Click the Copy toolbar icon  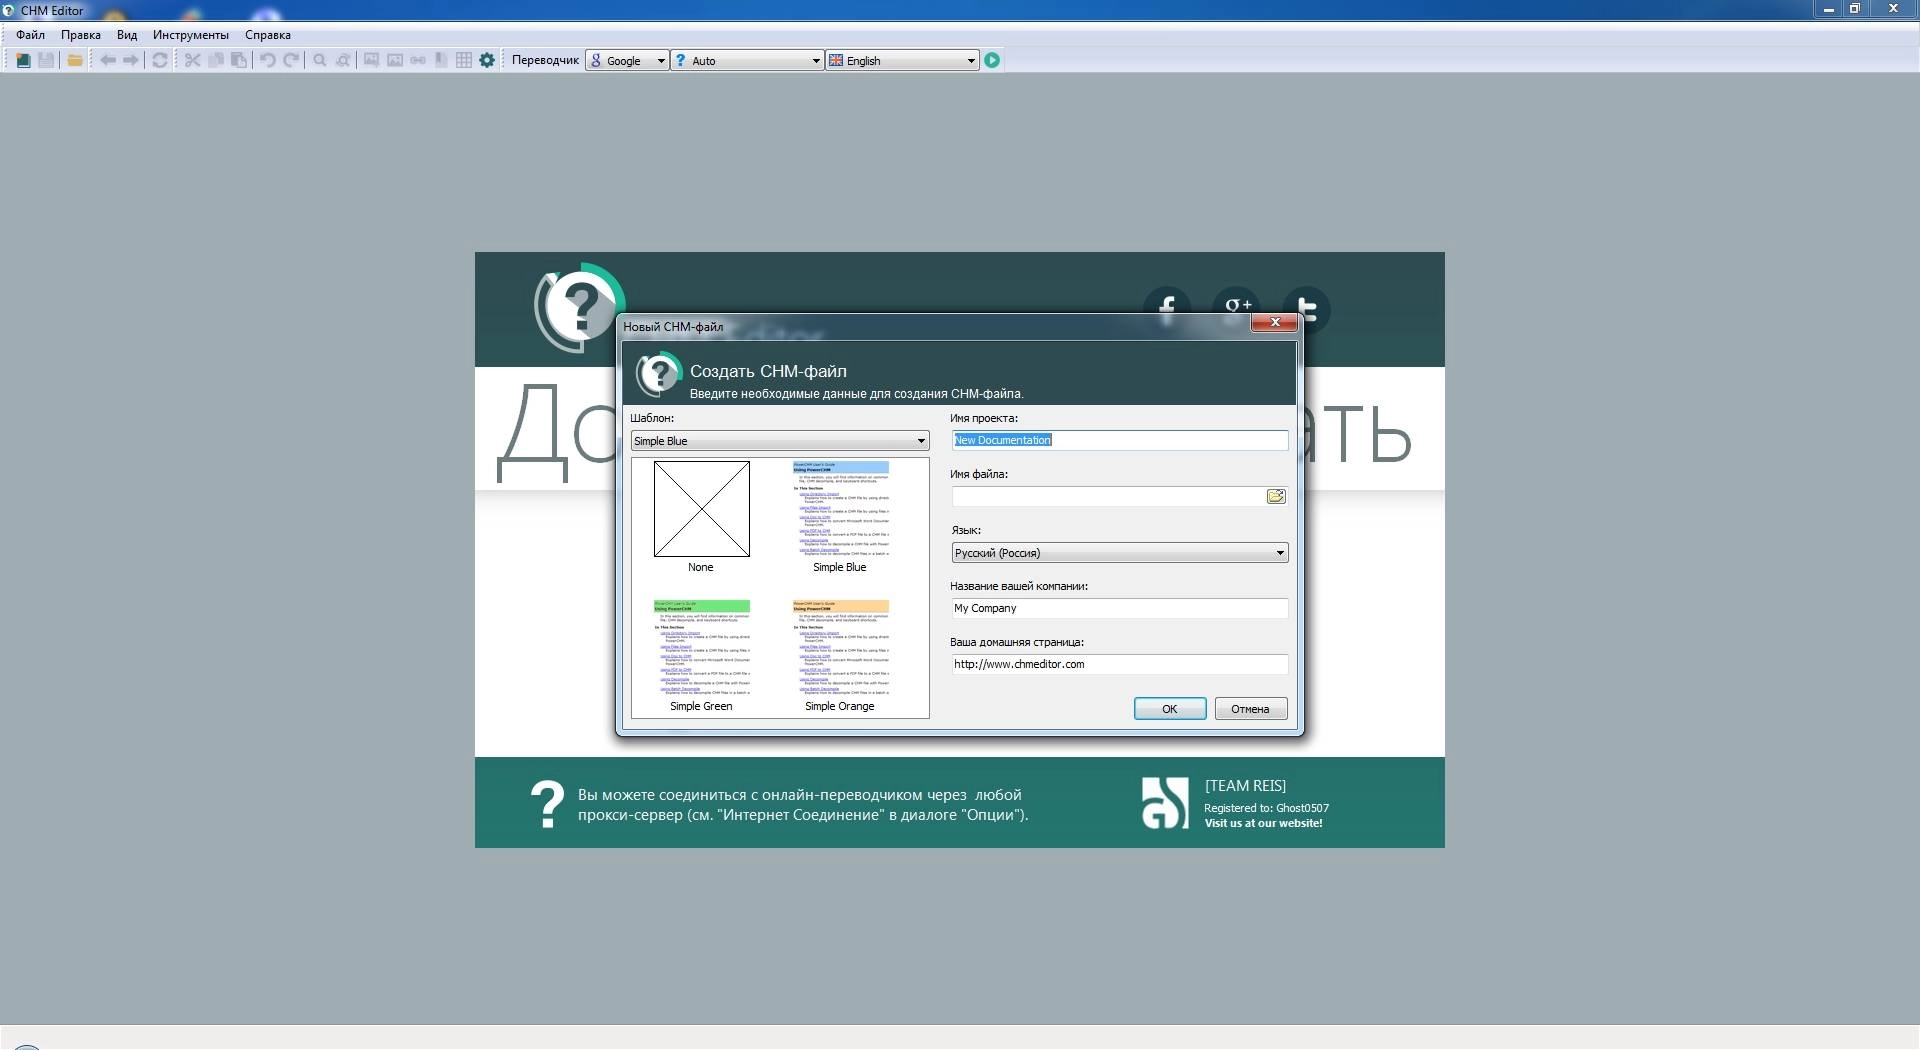[216, 60]
